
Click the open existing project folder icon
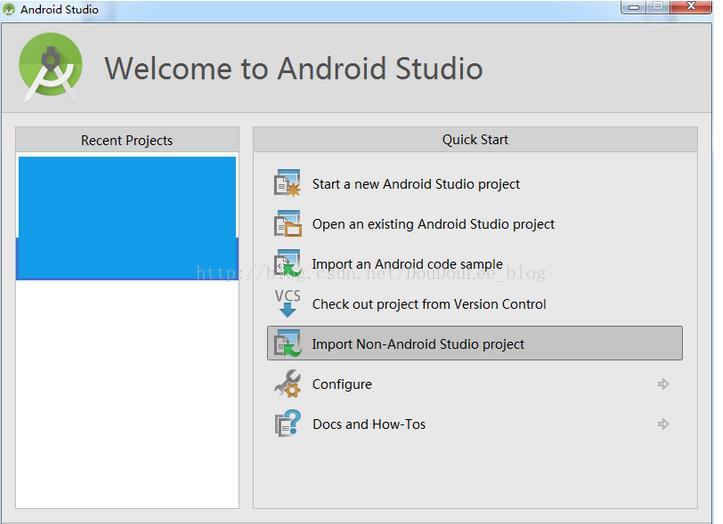[x=287, y=224]
